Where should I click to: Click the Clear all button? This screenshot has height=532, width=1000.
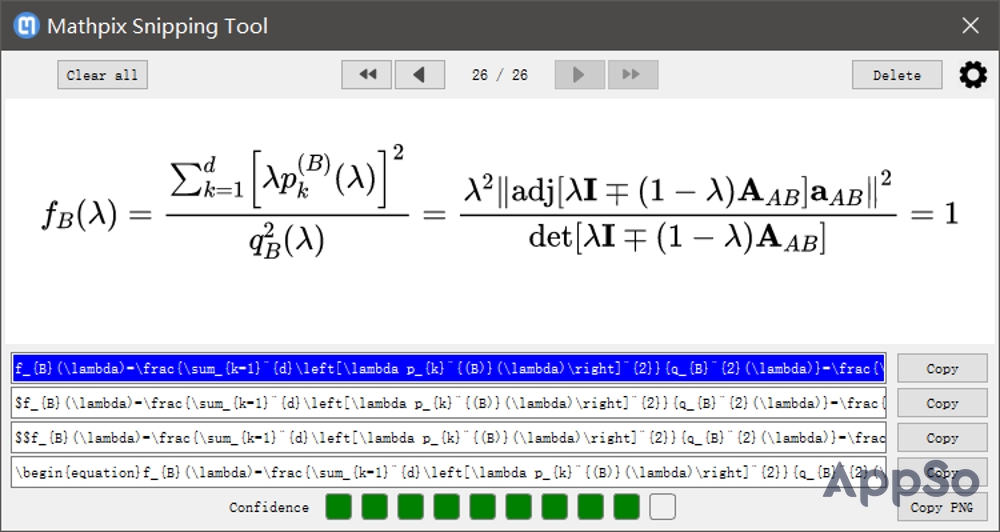[103, 75]
